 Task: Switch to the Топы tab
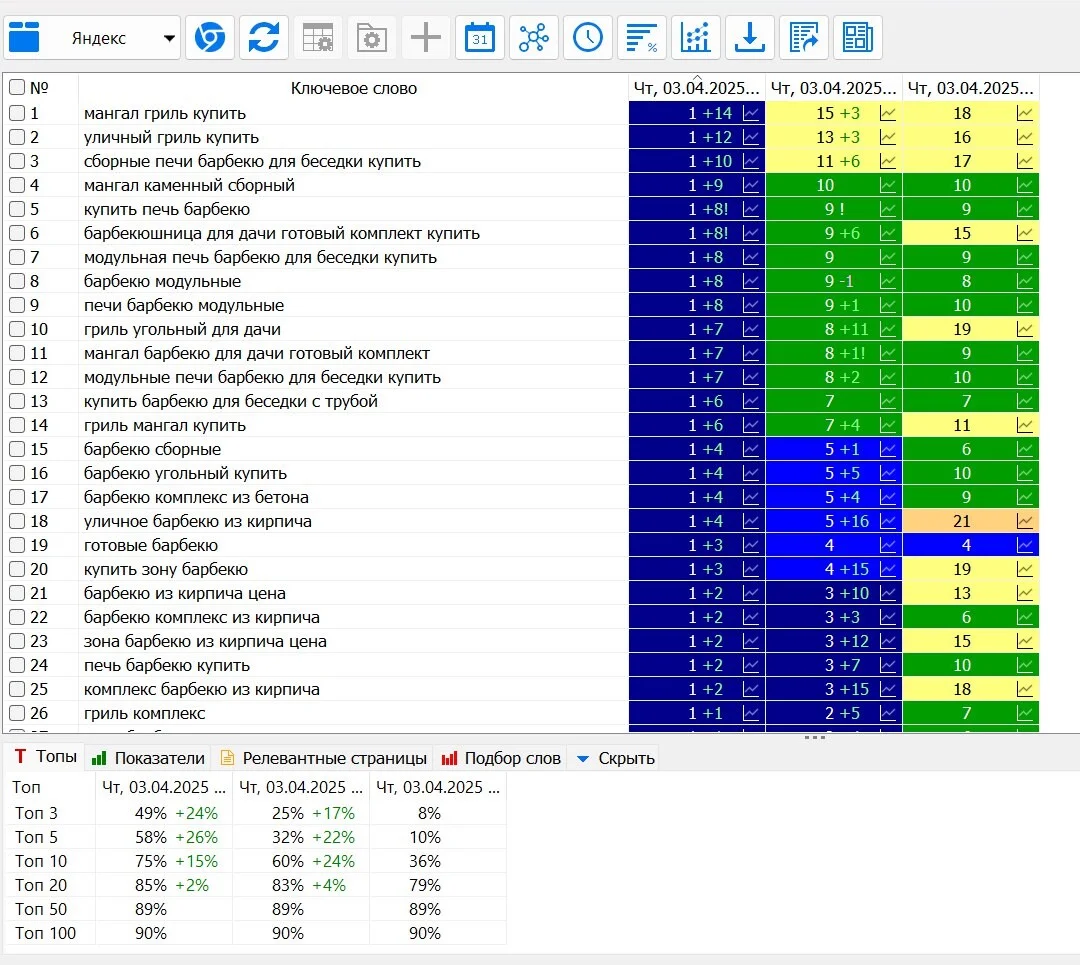(x=45, y=757)
